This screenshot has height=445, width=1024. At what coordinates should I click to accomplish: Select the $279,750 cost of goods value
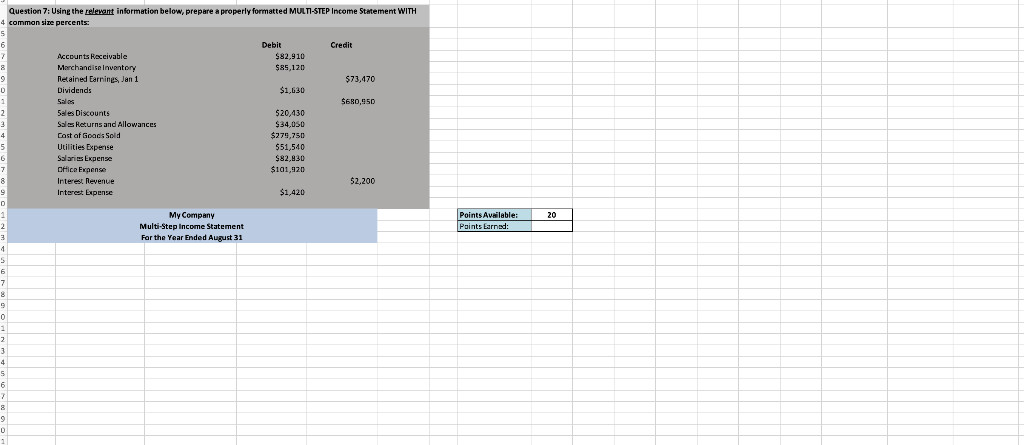[290, 135]
